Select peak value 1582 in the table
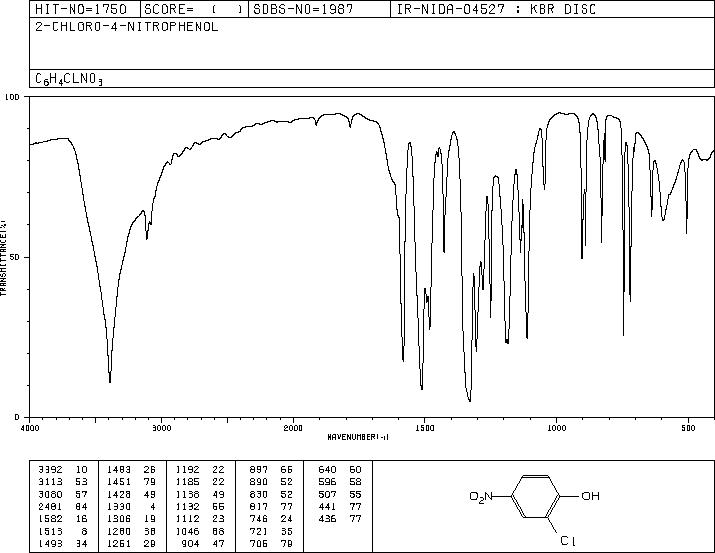This screenshot has height=553, width=715. click(51, 519)
